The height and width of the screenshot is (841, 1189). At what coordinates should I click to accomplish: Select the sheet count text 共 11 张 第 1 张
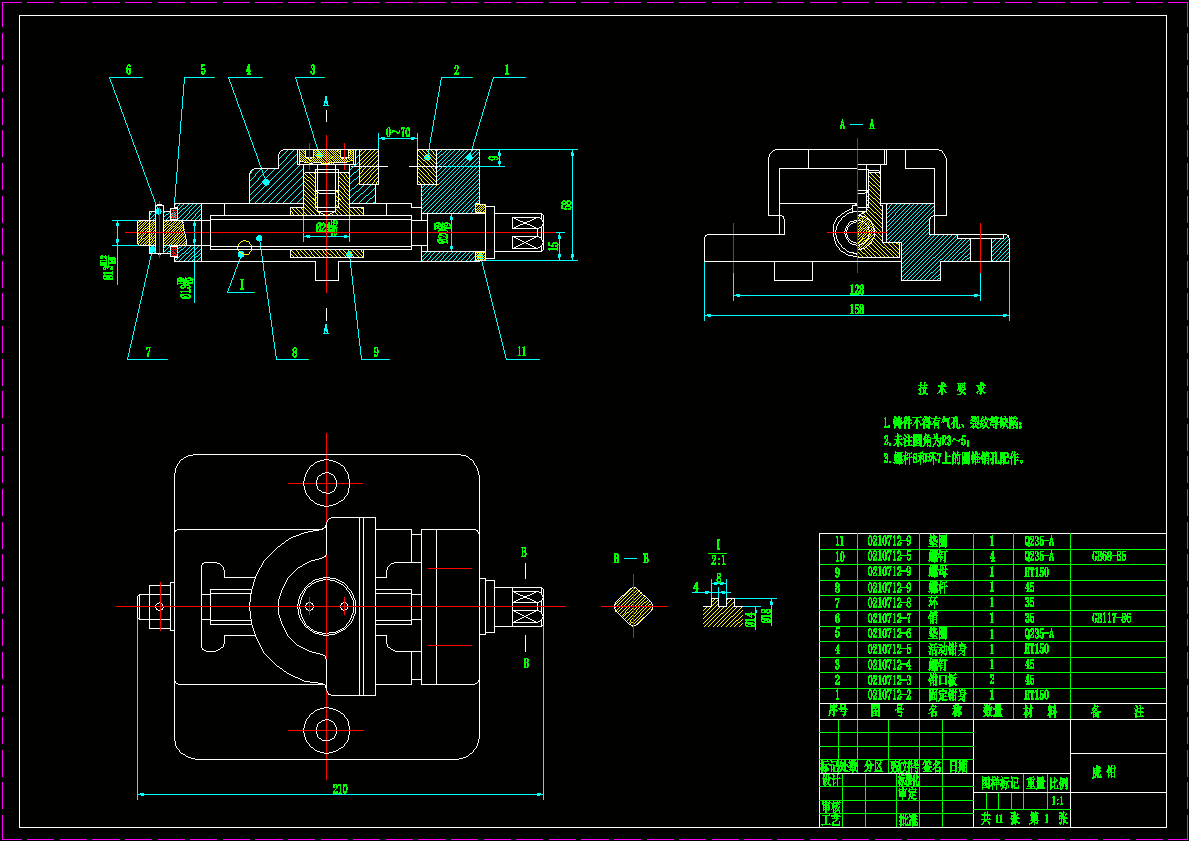point(1024,819)
